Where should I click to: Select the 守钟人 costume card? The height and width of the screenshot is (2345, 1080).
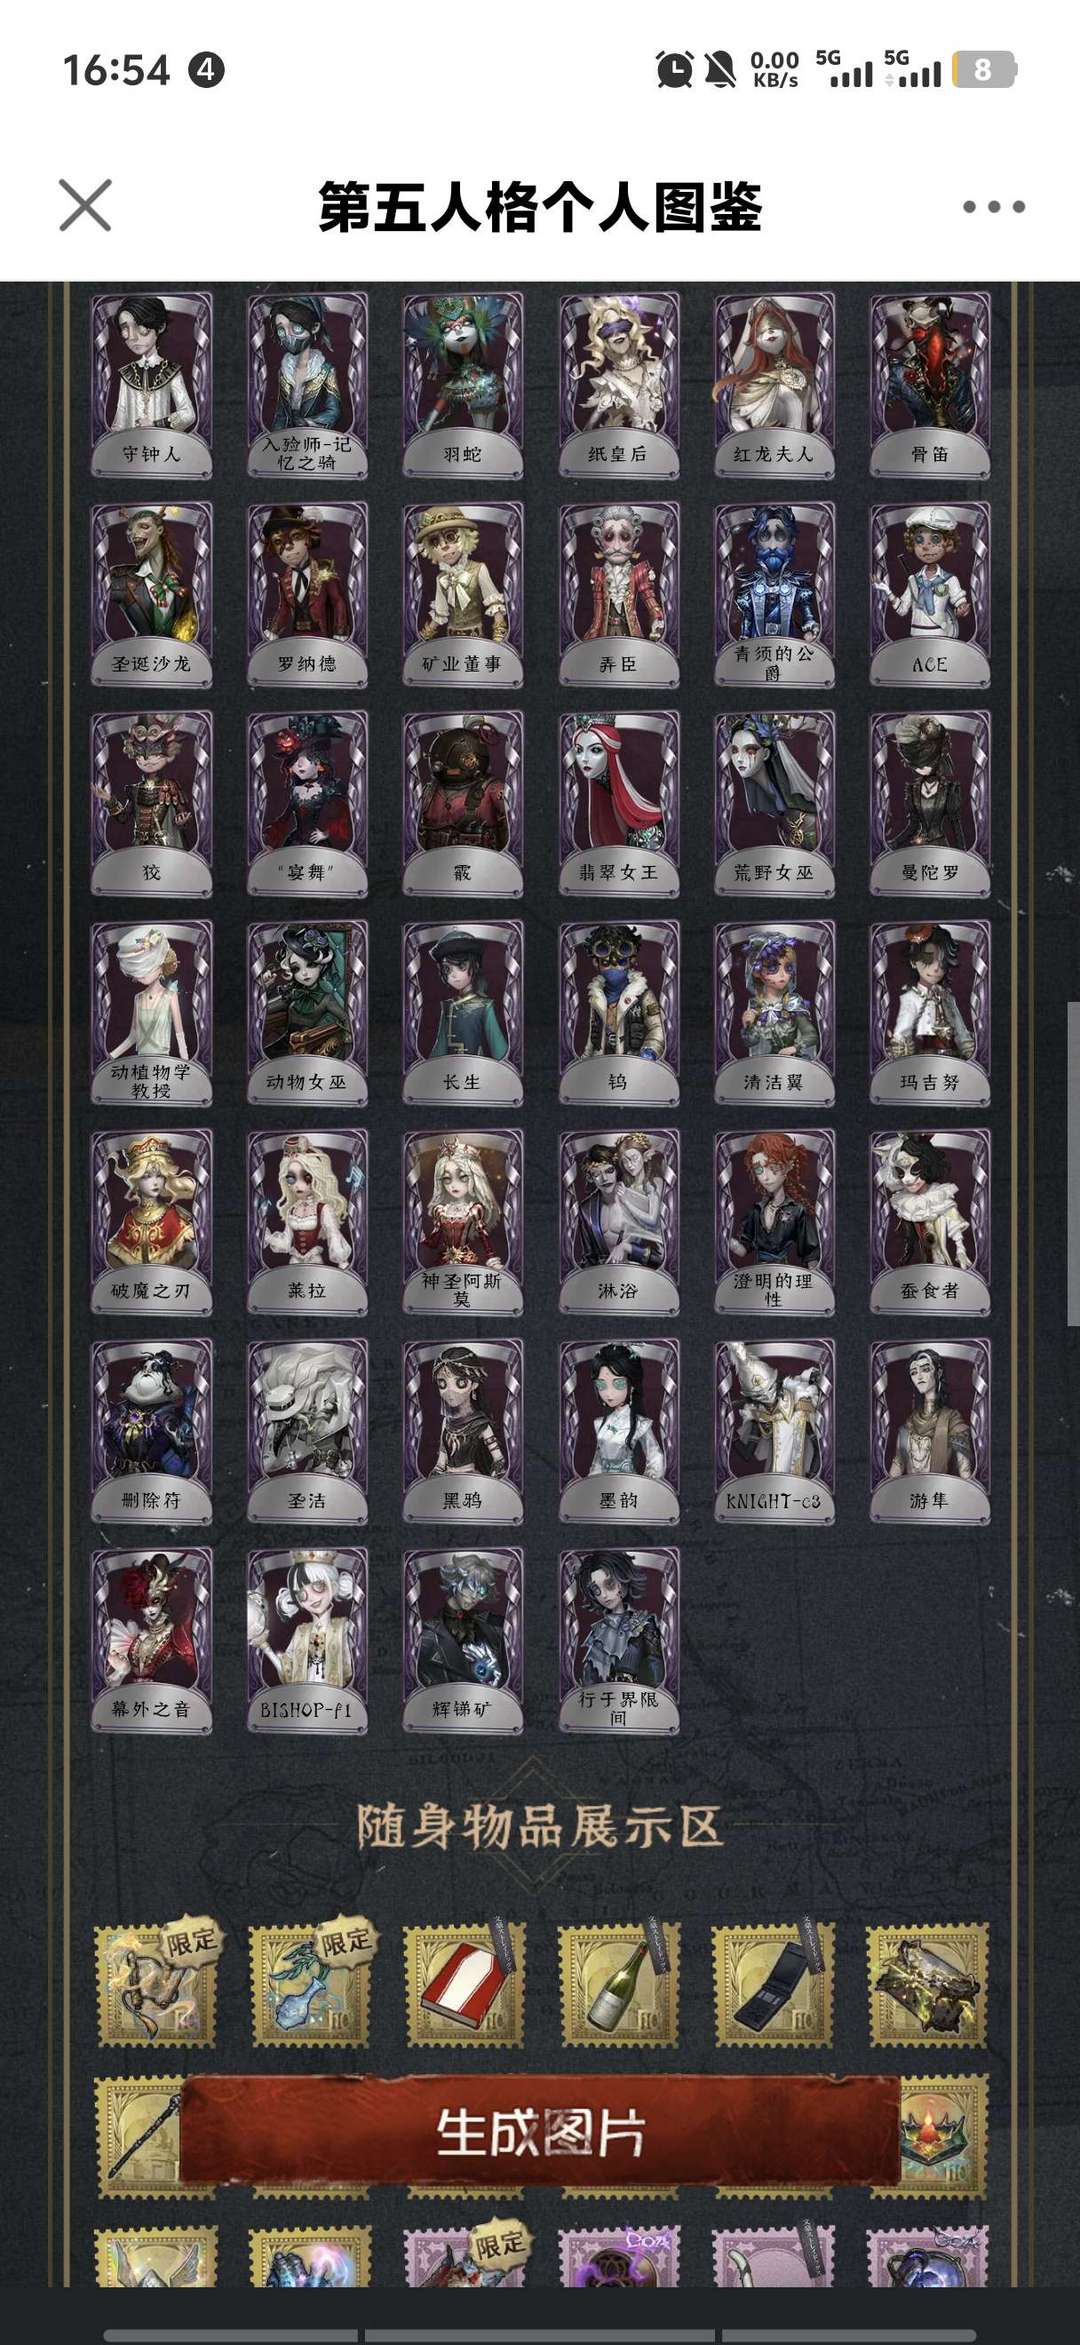tap(151, 385)
